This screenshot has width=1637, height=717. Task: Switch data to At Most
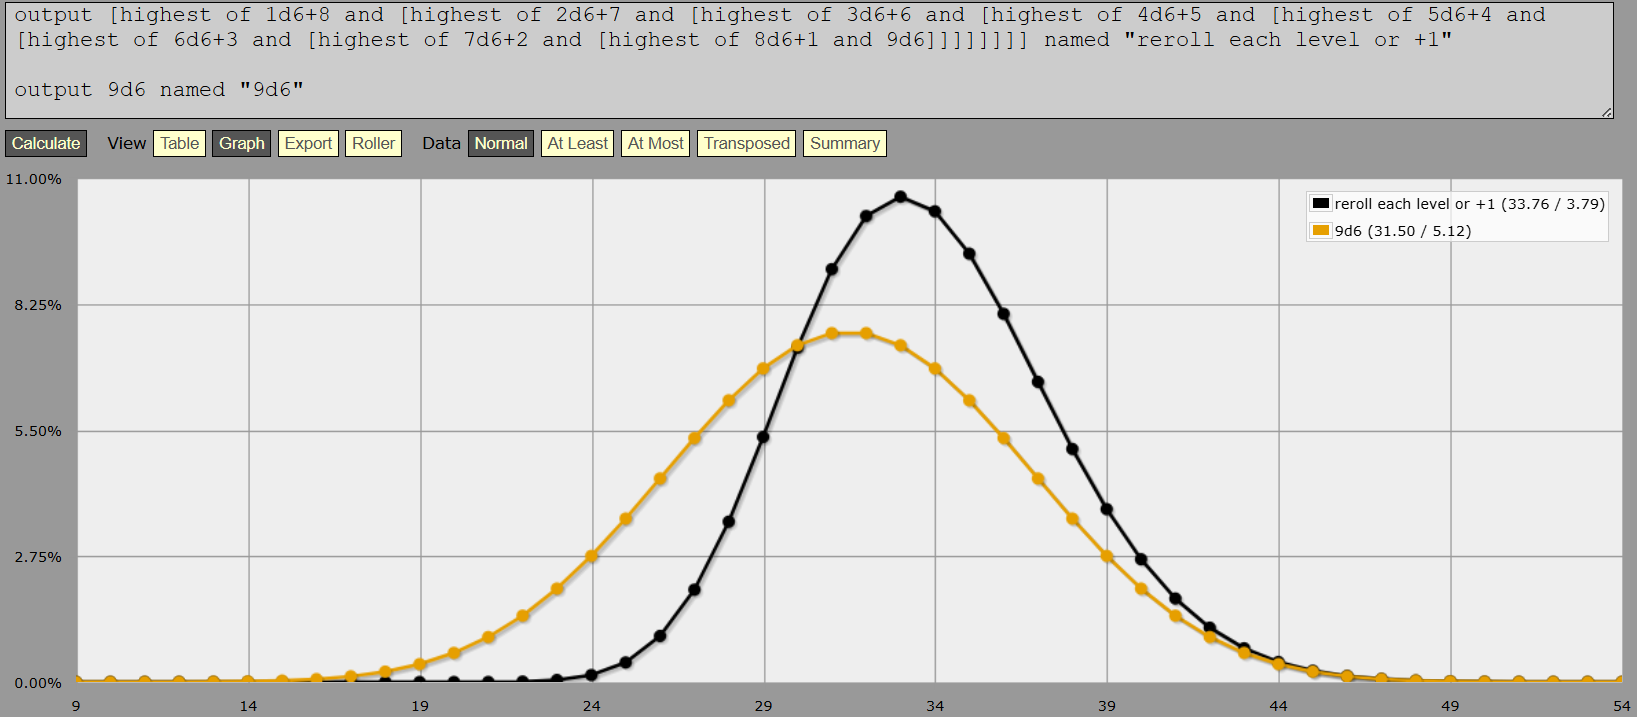tap(655, 144)
